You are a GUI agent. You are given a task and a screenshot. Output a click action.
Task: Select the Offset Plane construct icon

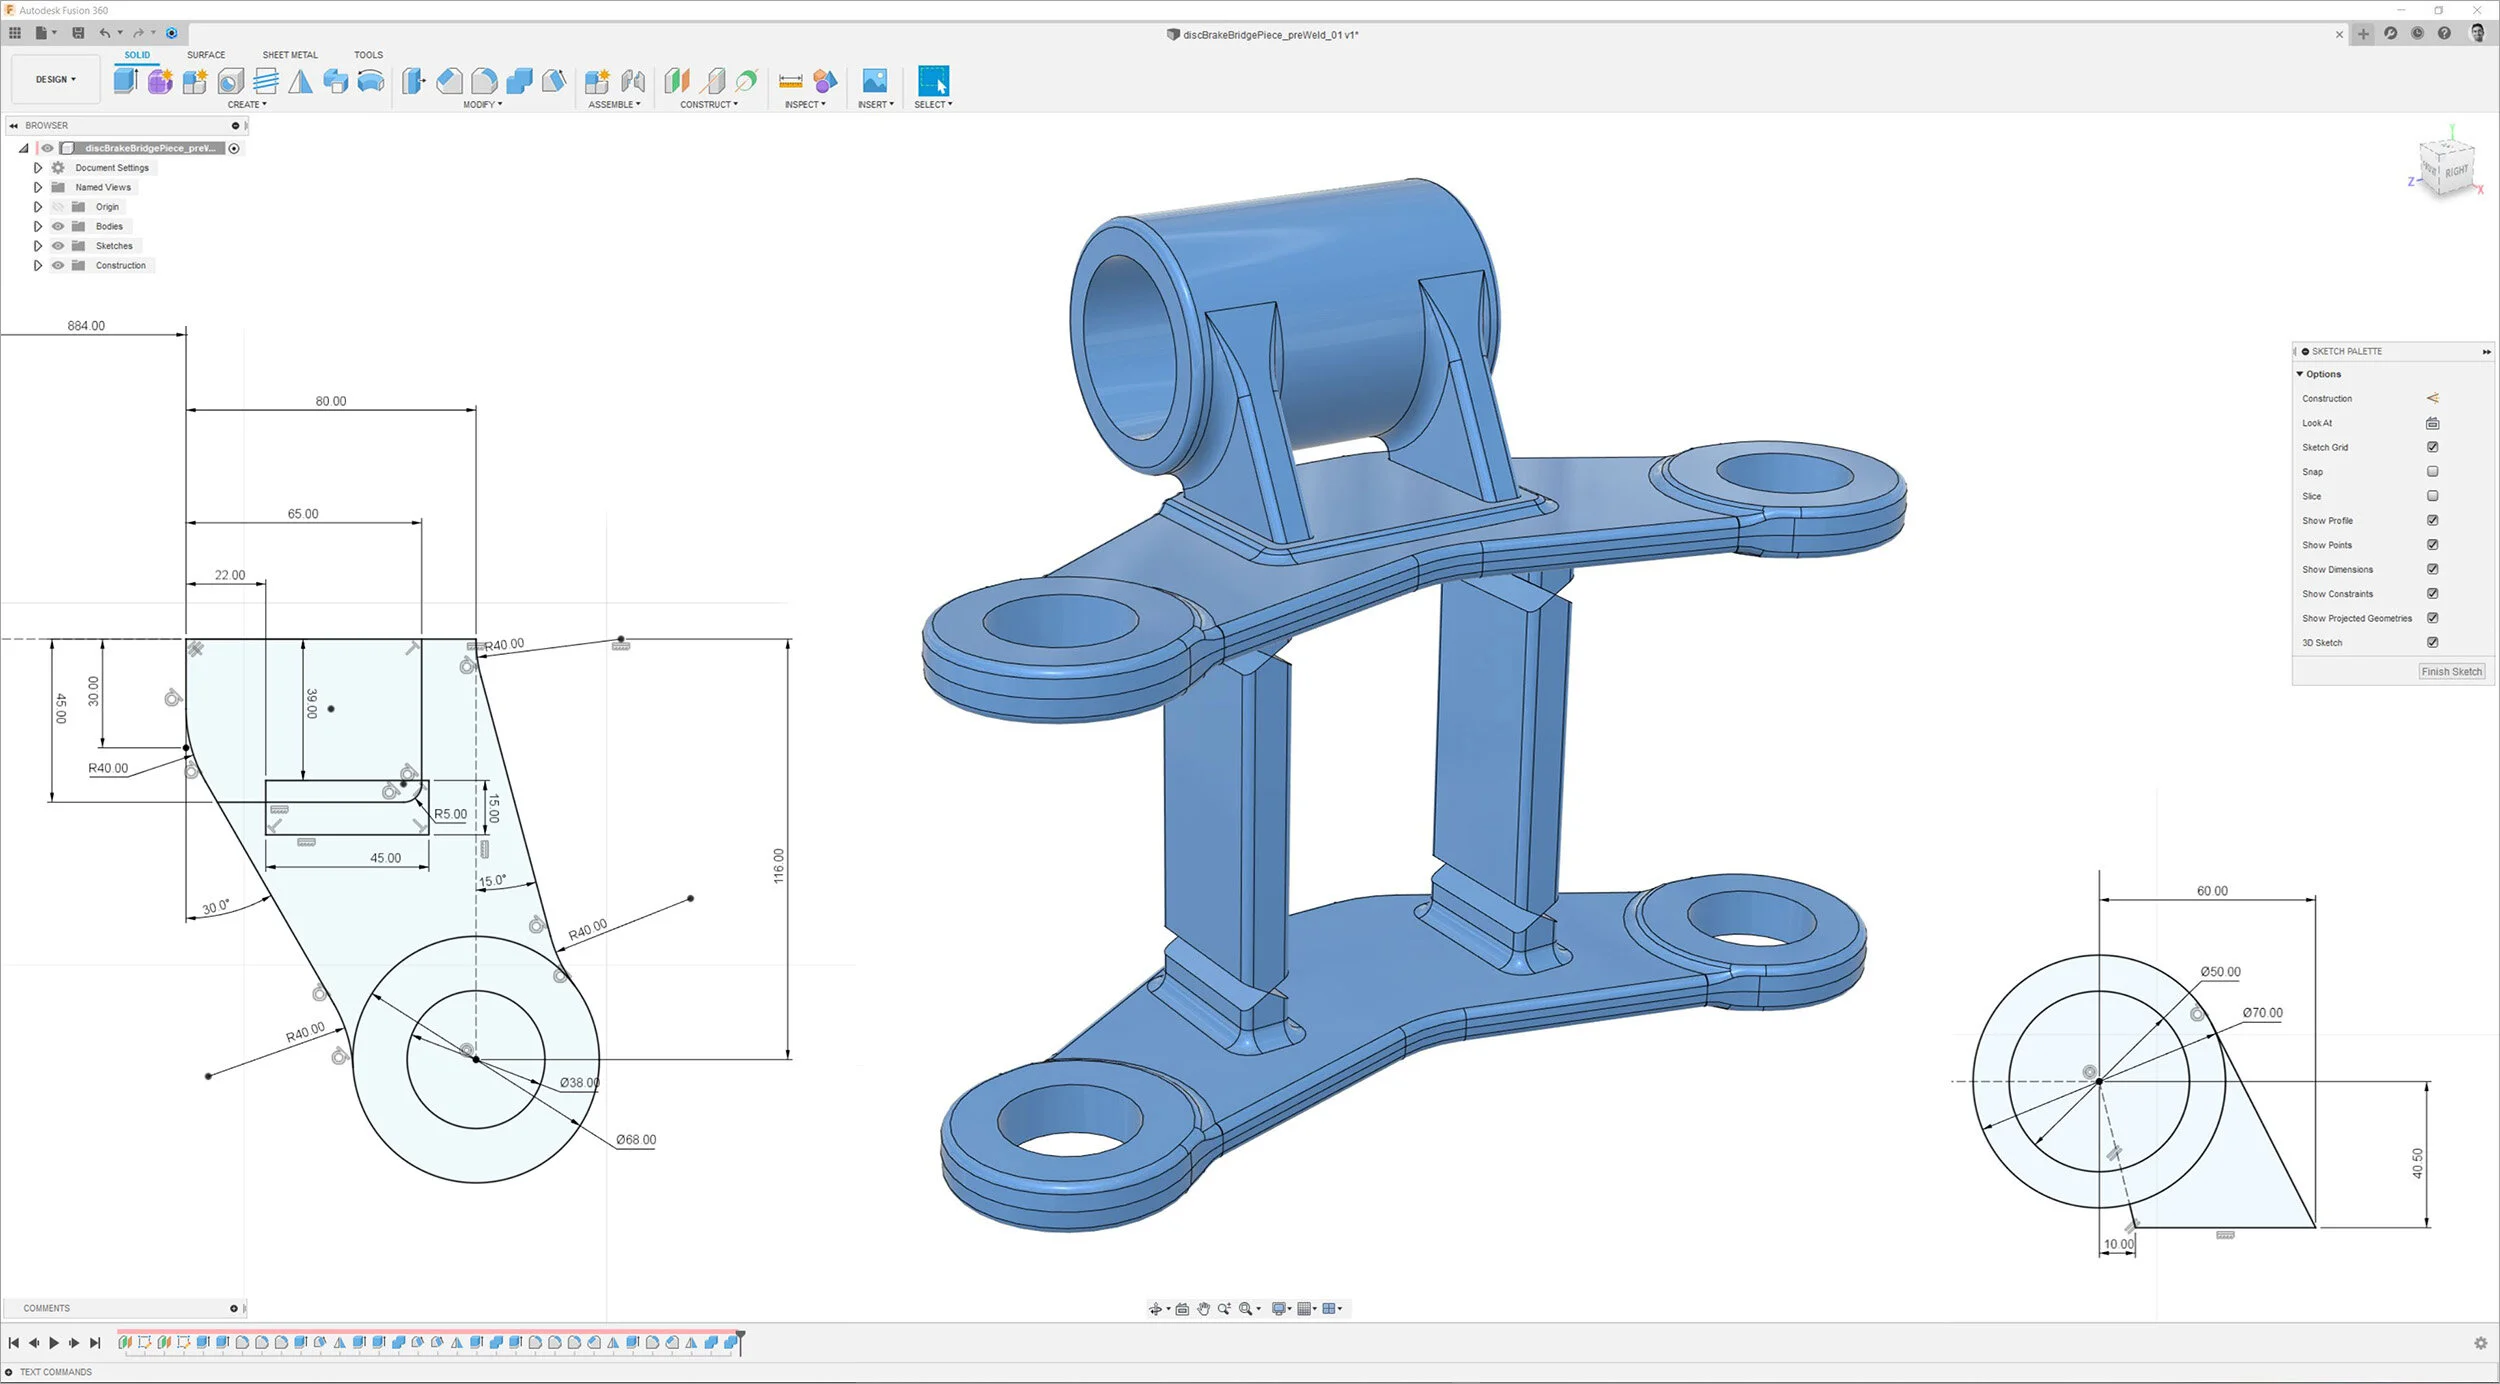click(x=677, y=81)
